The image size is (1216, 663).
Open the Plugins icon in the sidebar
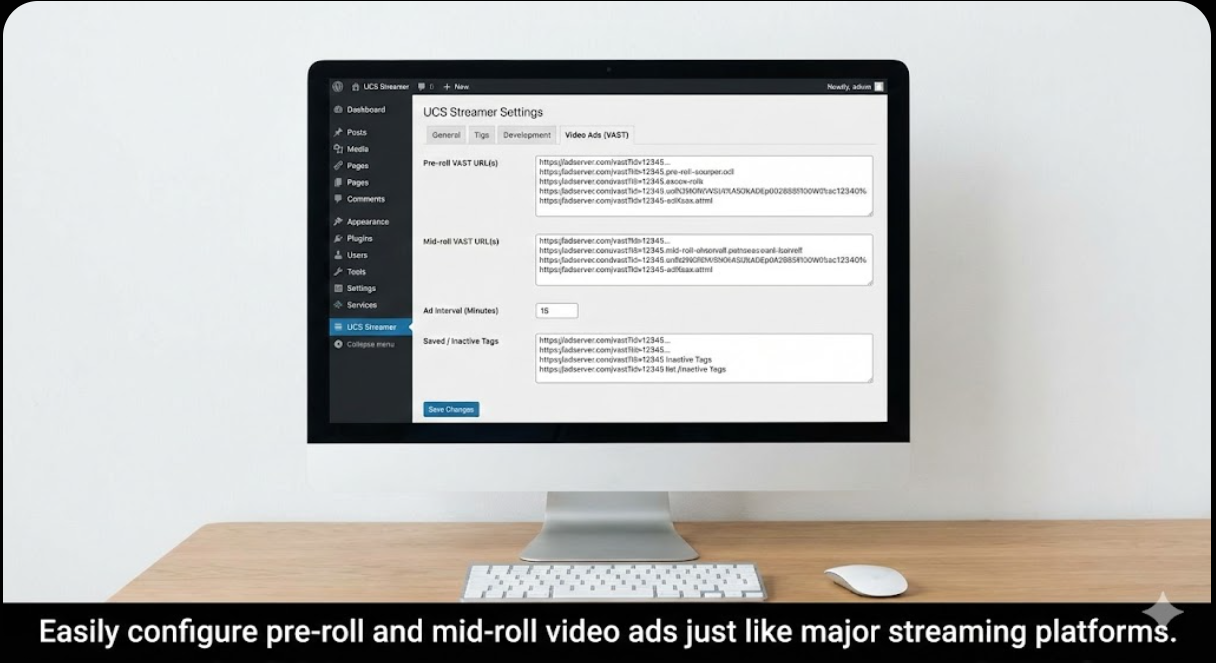(338, 239)
